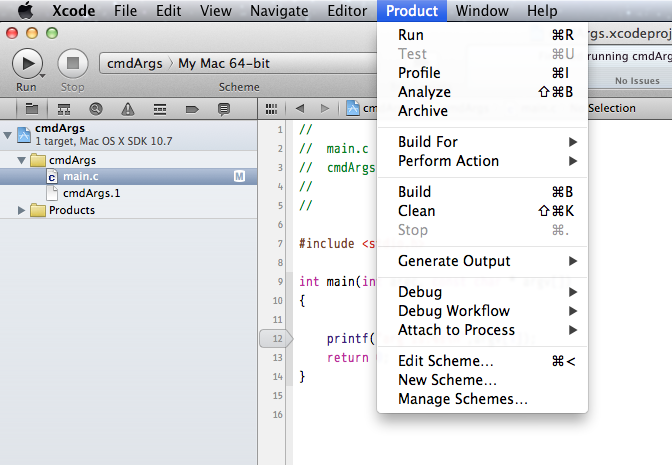Click the green zoom window button
The width and height of the screenshot is (672, 465).
click(x=52, y=33)
